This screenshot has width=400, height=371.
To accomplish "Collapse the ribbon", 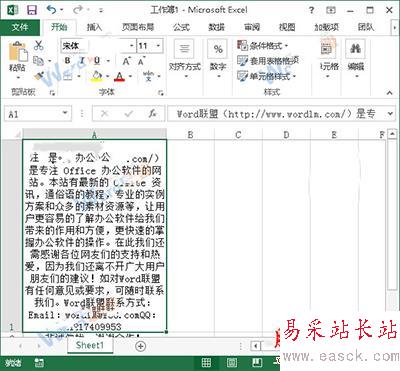I will coord(389,93).
